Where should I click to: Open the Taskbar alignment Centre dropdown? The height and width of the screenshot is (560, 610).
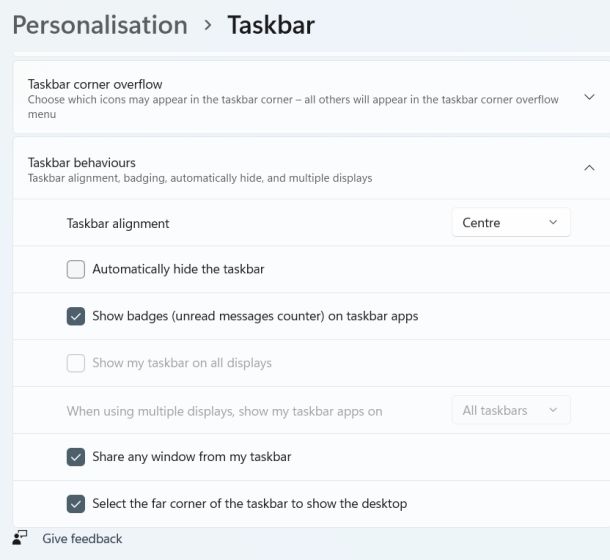(510, 223)
